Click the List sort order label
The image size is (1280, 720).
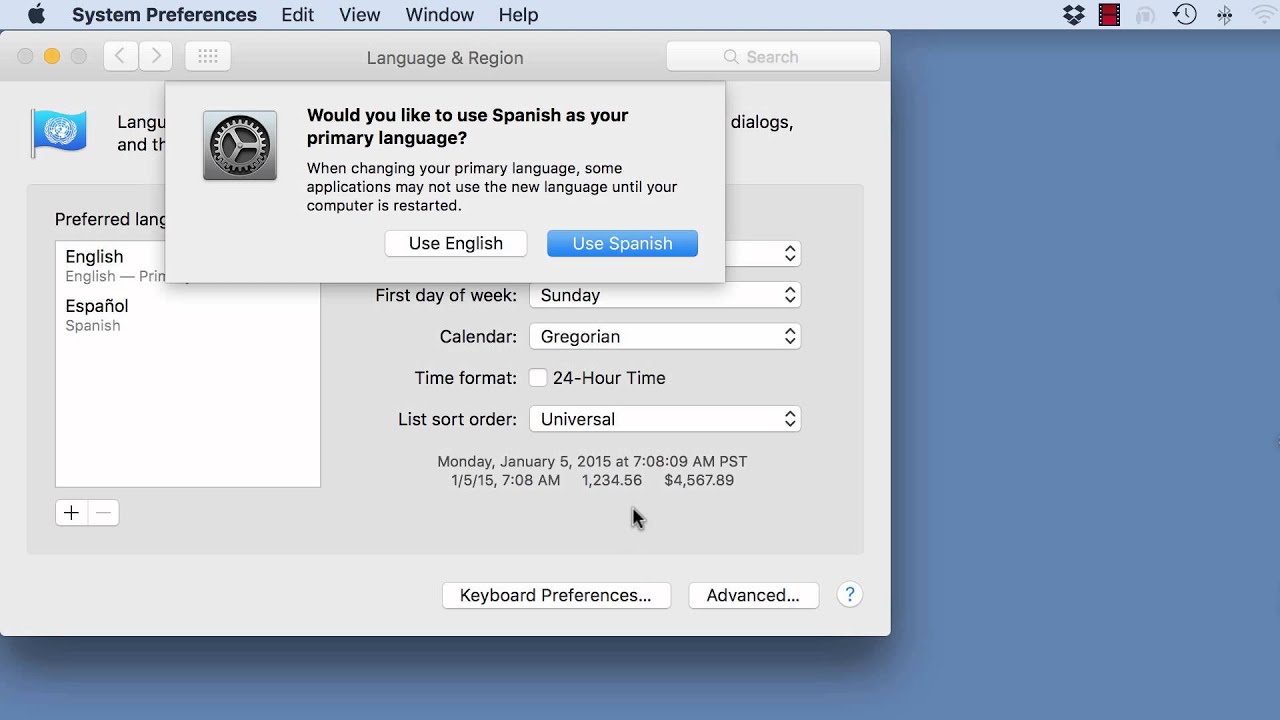pos(457,419)
